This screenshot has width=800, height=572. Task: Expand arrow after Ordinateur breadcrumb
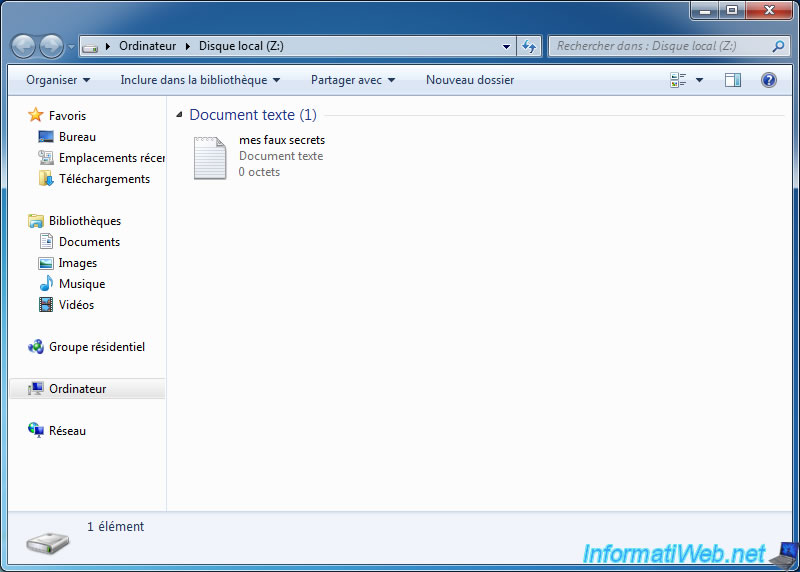[x=188, y=46]
